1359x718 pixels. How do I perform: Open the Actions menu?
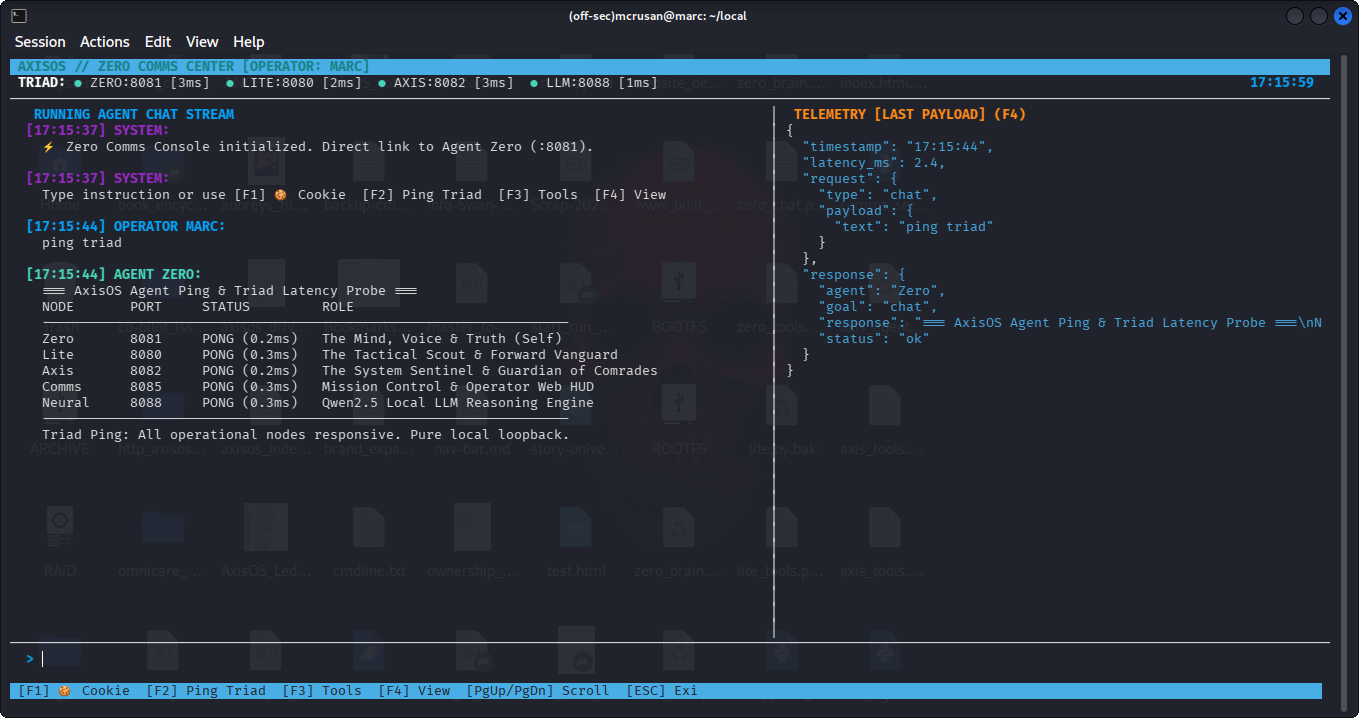click(105, 42)
